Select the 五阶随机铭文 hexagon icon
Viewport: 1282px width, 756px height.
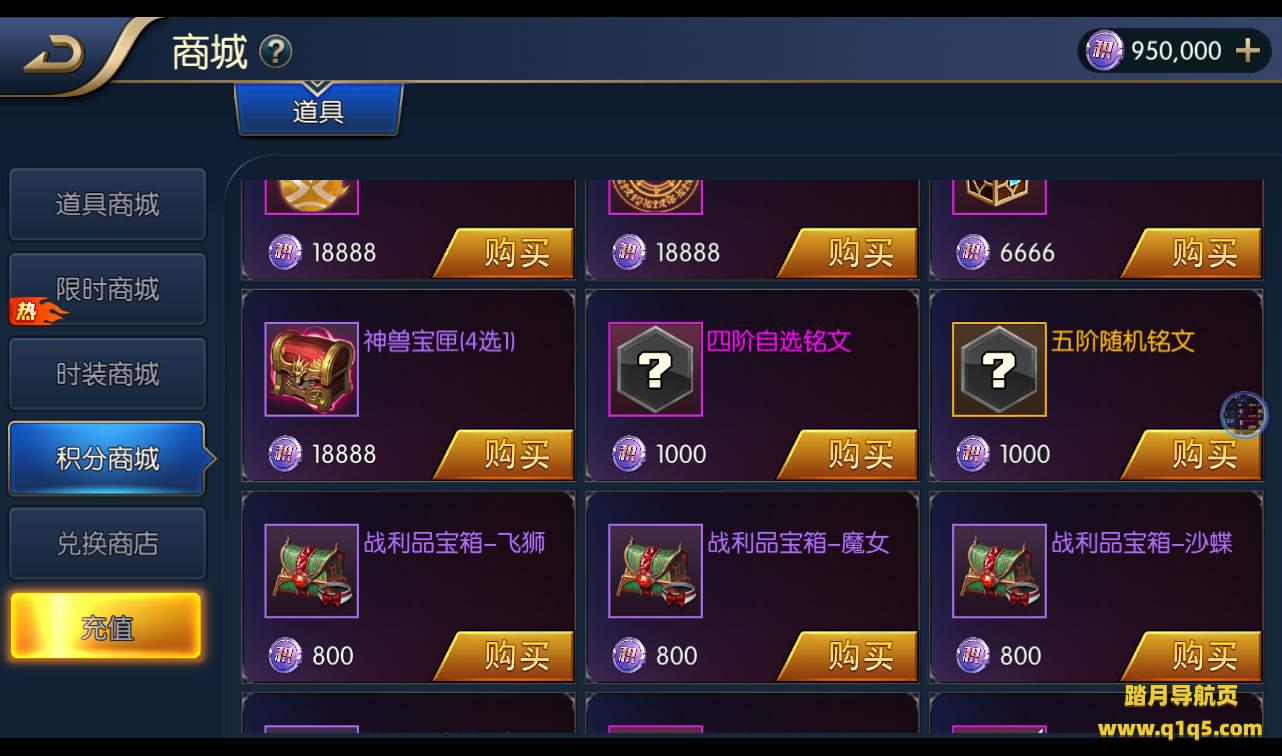999,369
